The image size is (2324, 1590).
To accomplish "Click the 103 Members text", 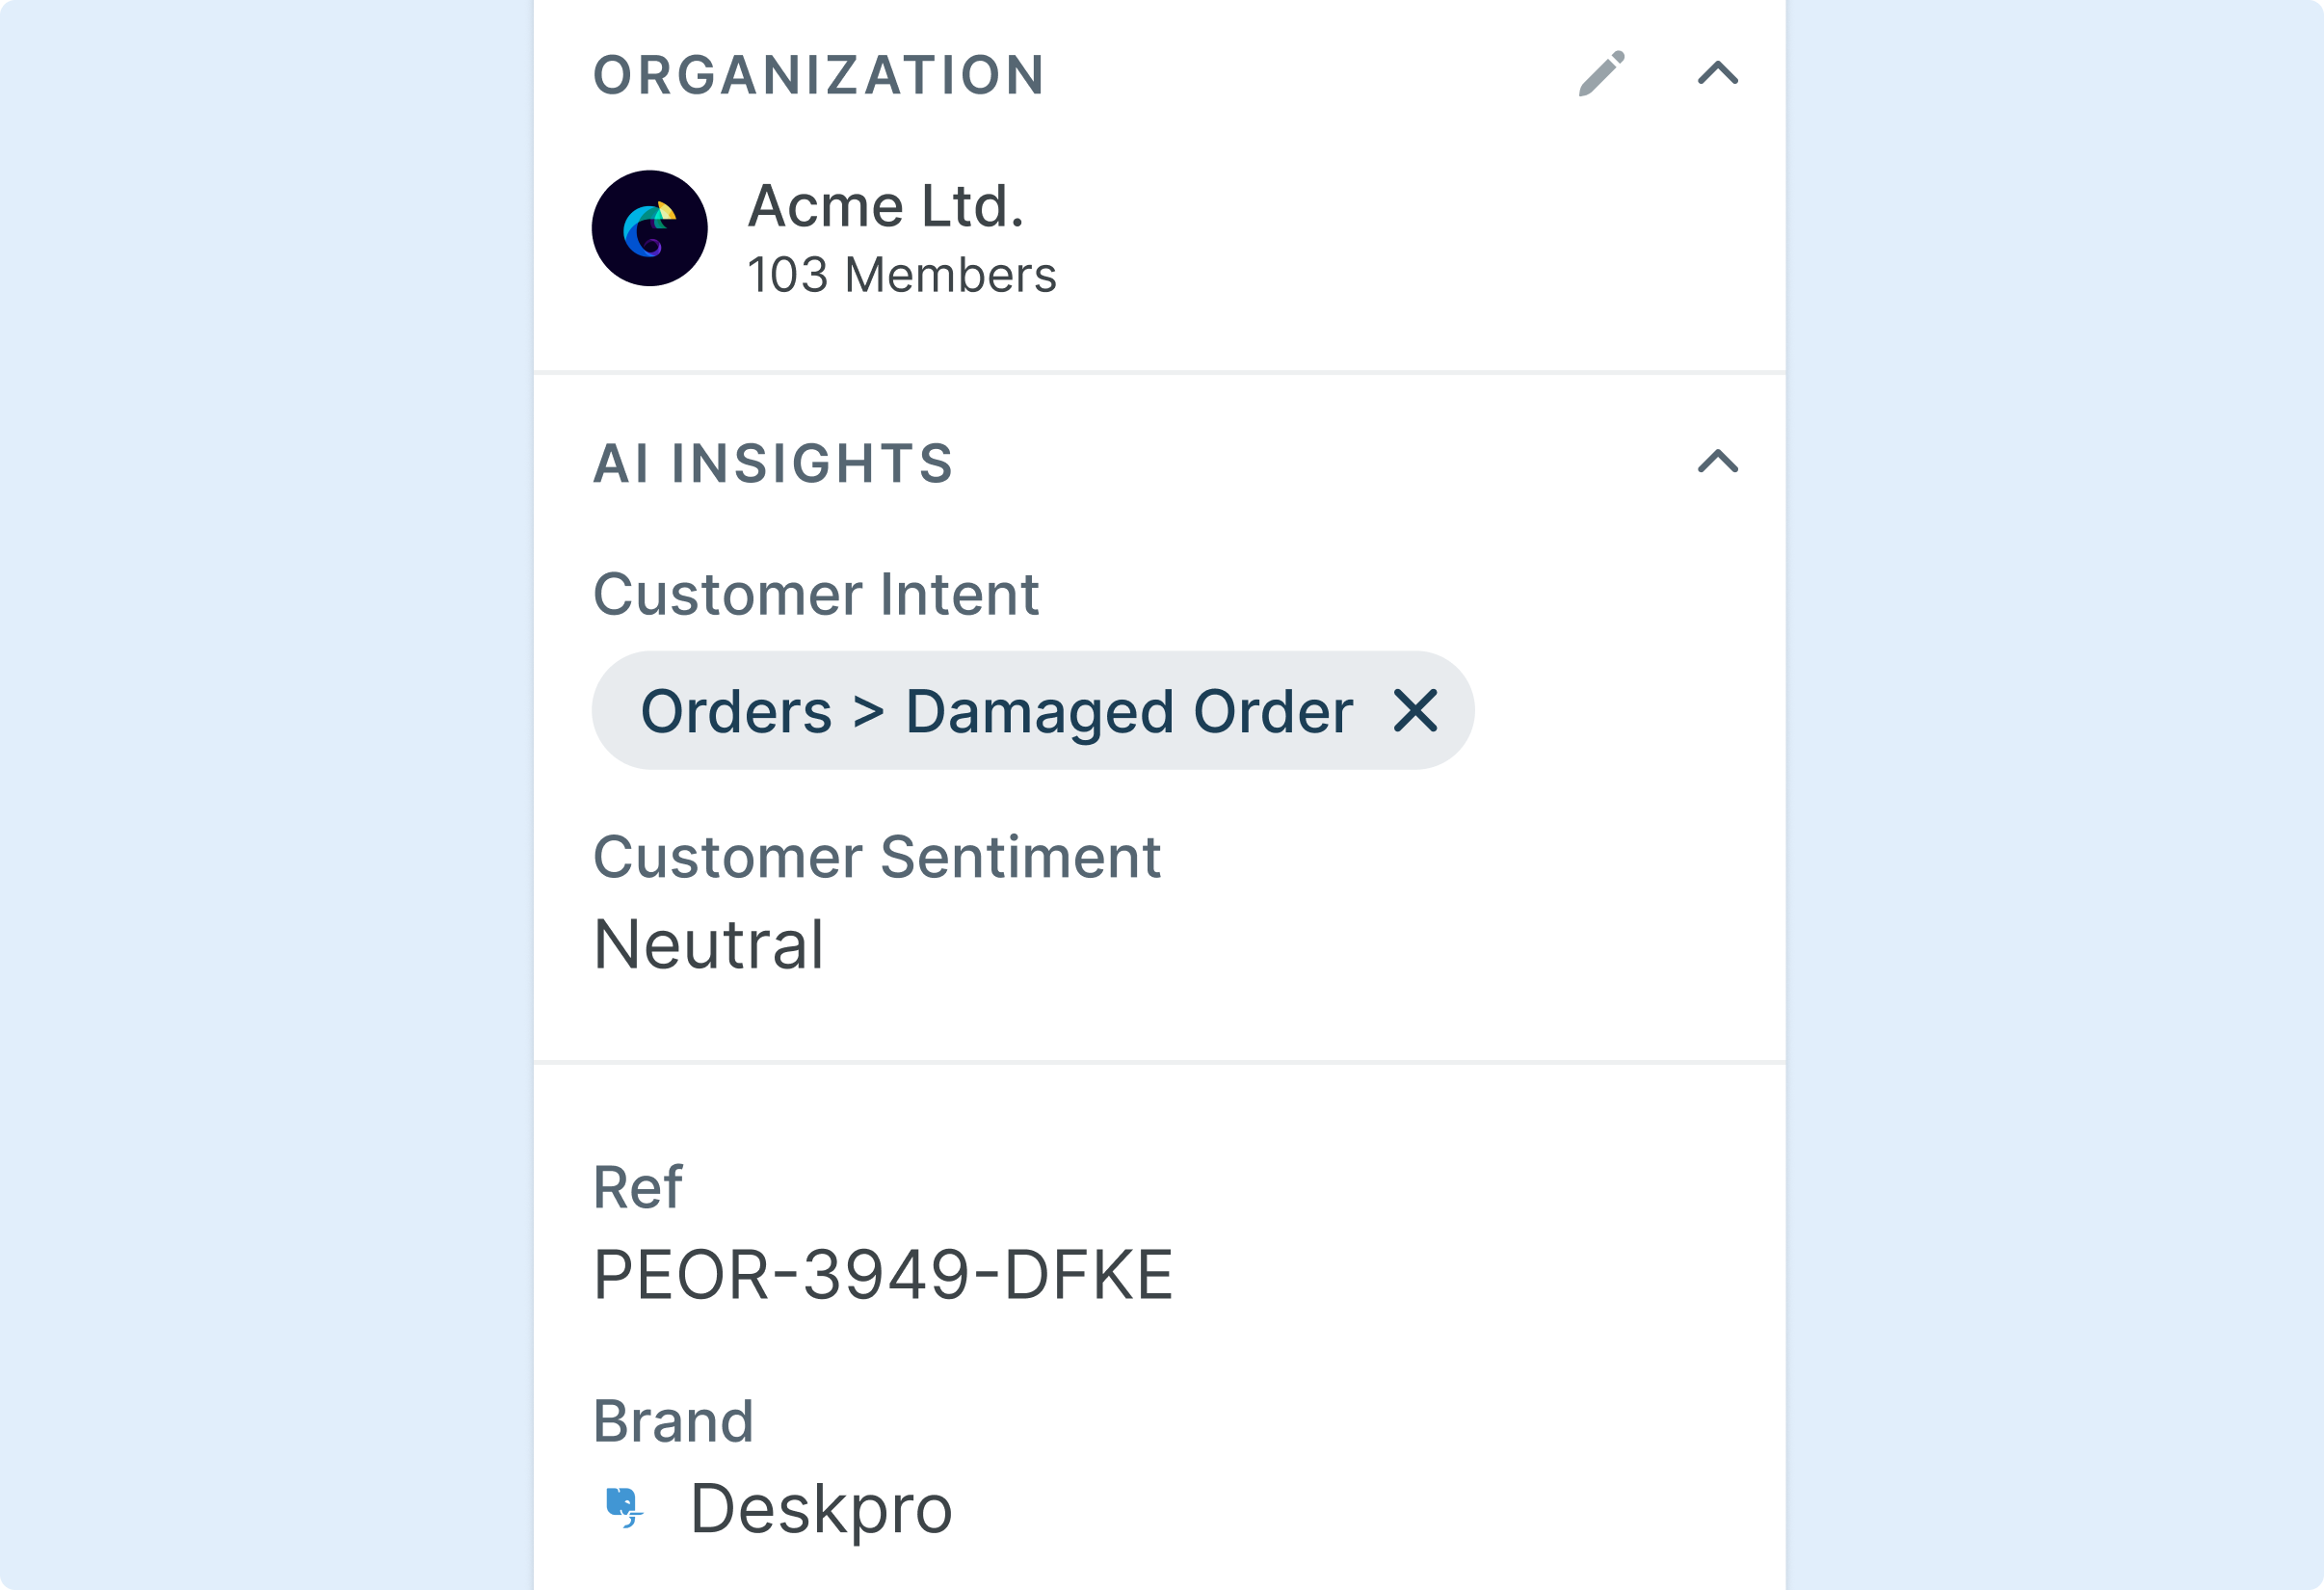I will 901,275.
